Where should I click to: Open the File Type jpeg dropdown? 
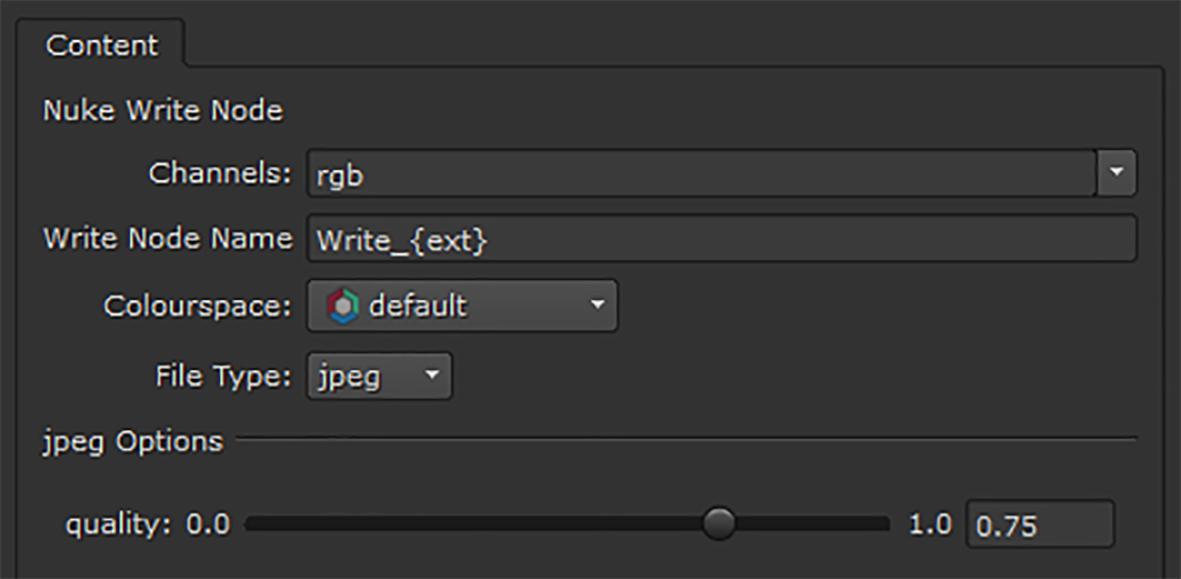click(x=379, y=376)
